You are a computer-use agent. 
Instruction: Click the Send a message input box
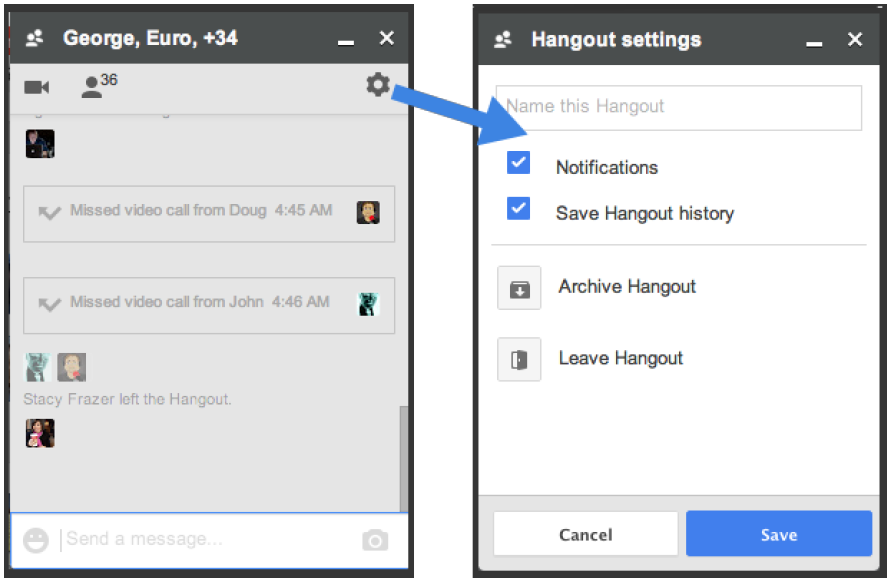(x=210, y=540)
